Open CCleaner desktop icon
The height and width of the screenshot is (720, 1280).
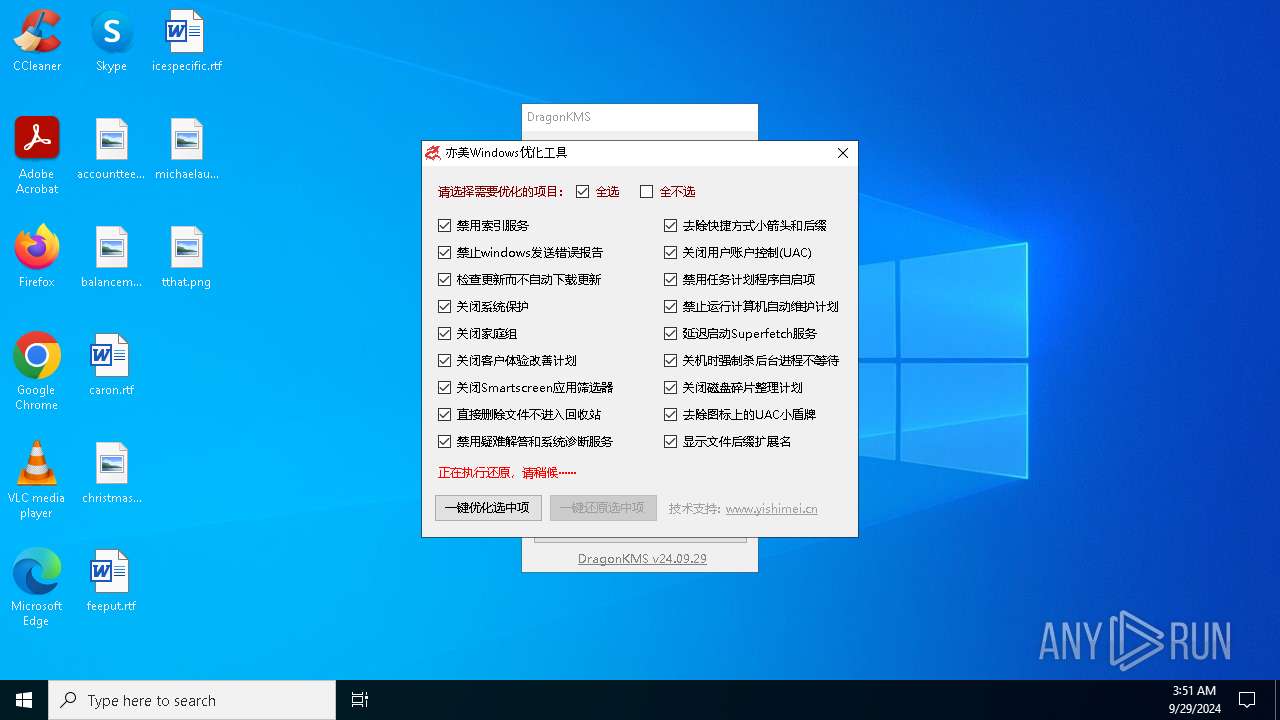click(x=37, y=40)
